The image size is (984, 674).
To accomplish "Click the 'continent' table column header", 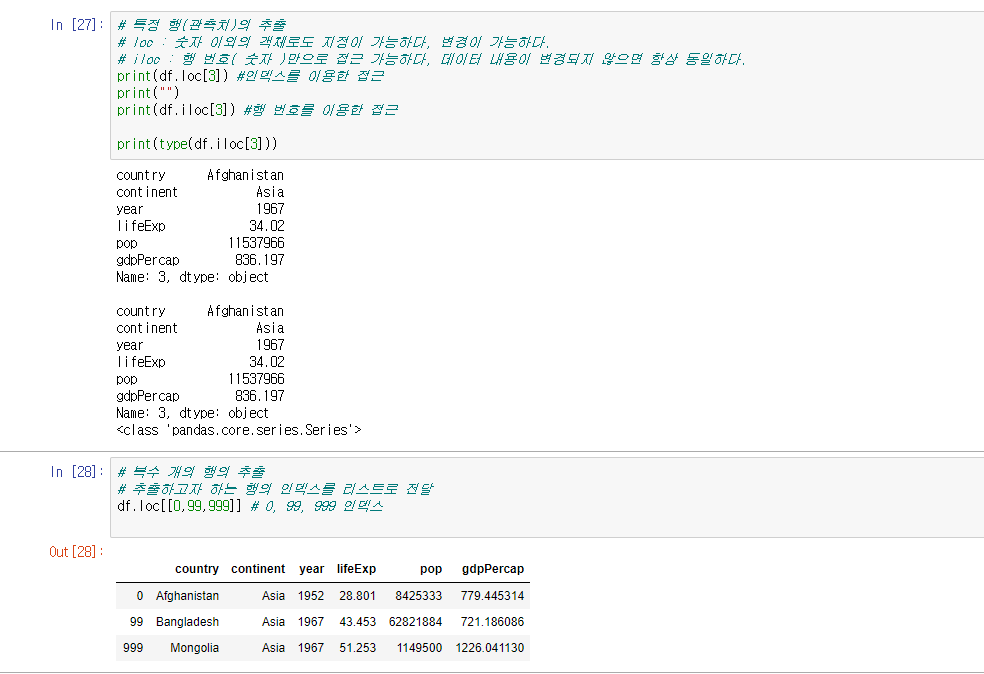I will click(258, 569).
